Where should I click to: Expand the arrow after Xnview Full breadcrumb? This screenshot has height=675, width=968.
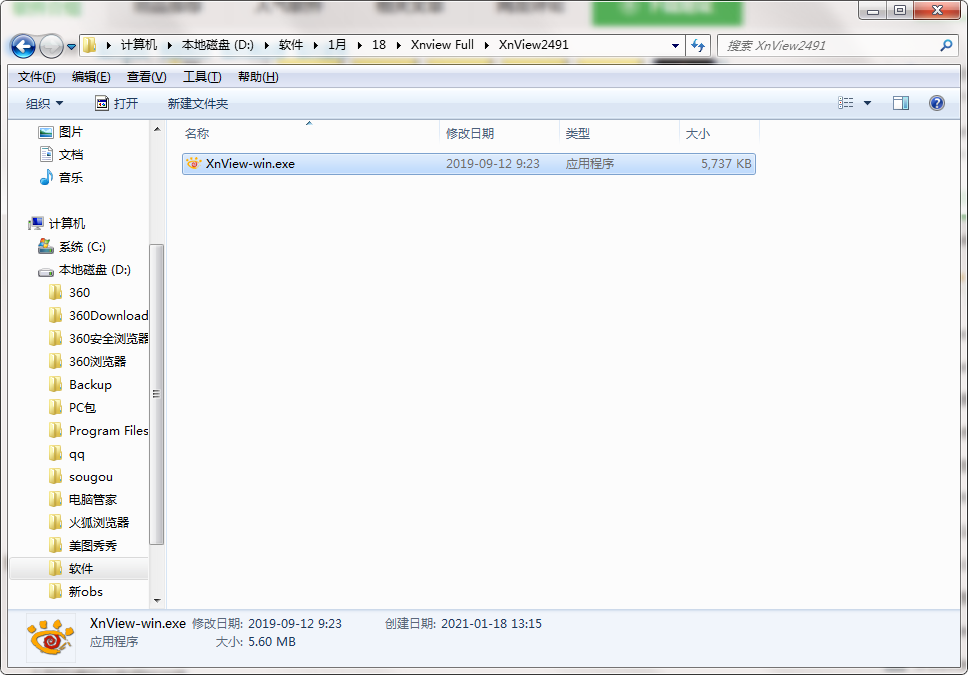tap(486, 45)
